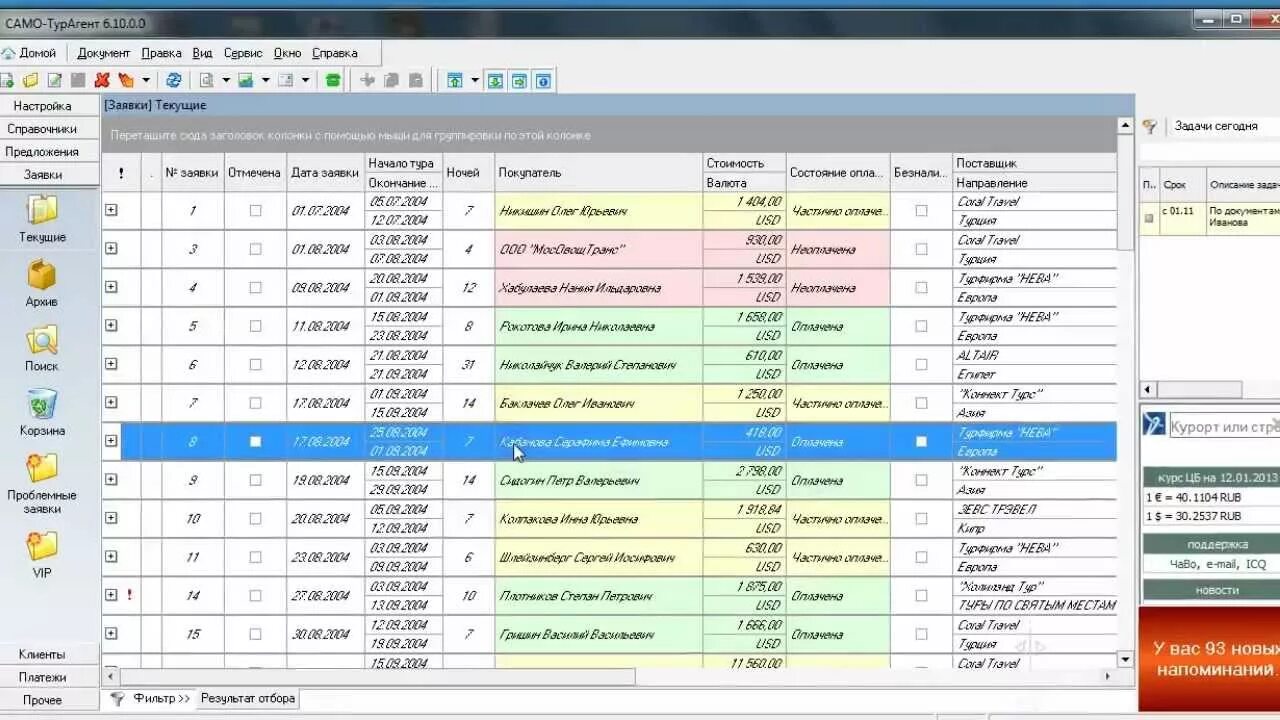The height and width of the screenshot is (720, 1280).
Task: Open Текущие folder in sidebar
Action: point(42,219)
